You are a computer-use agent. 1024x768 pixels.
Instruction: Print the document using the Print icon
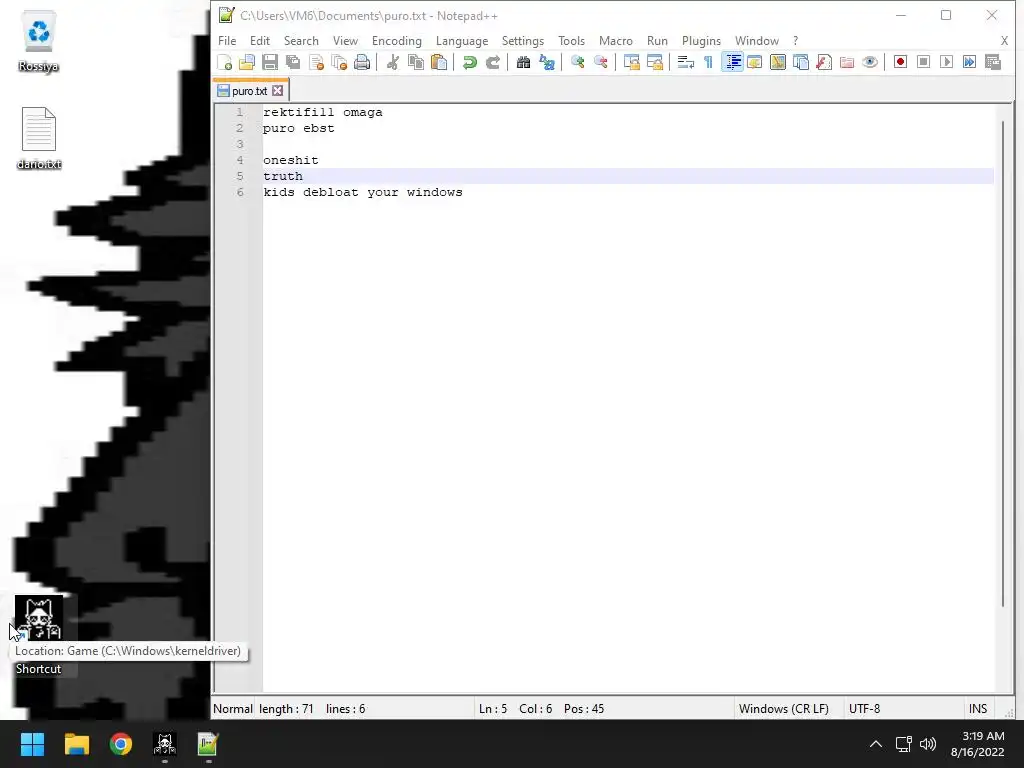point(362,62)
